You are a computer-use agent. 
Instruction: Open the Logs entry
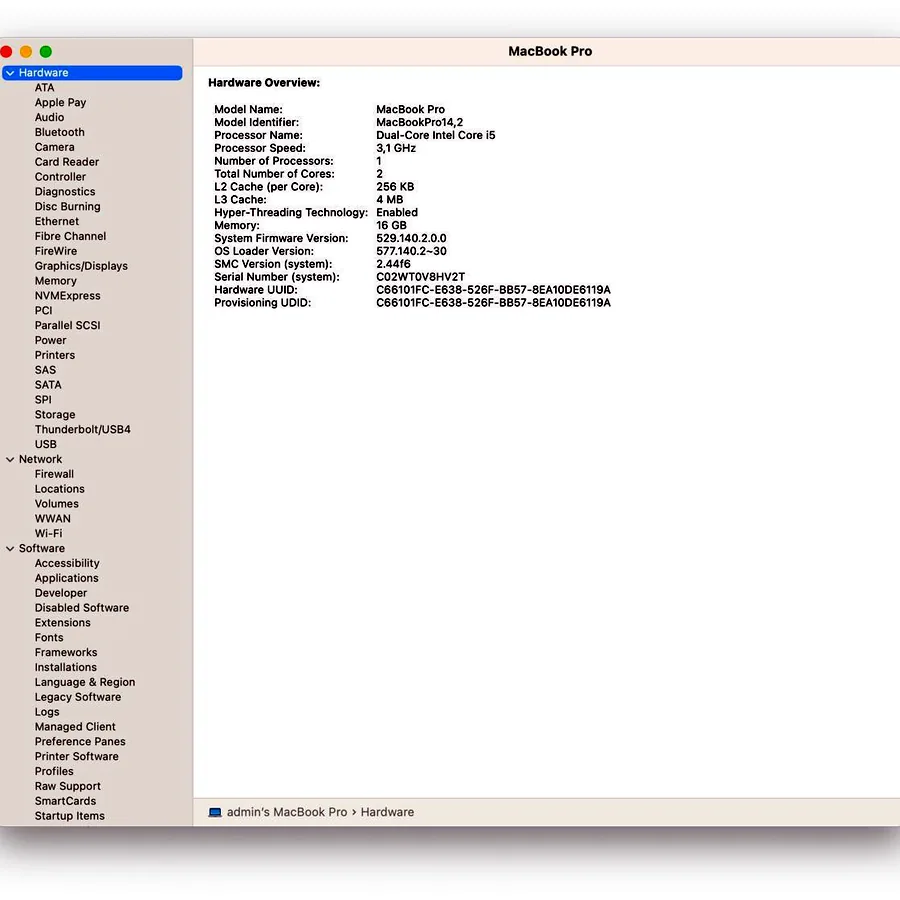pyautogui.click(x=47, y=713)
